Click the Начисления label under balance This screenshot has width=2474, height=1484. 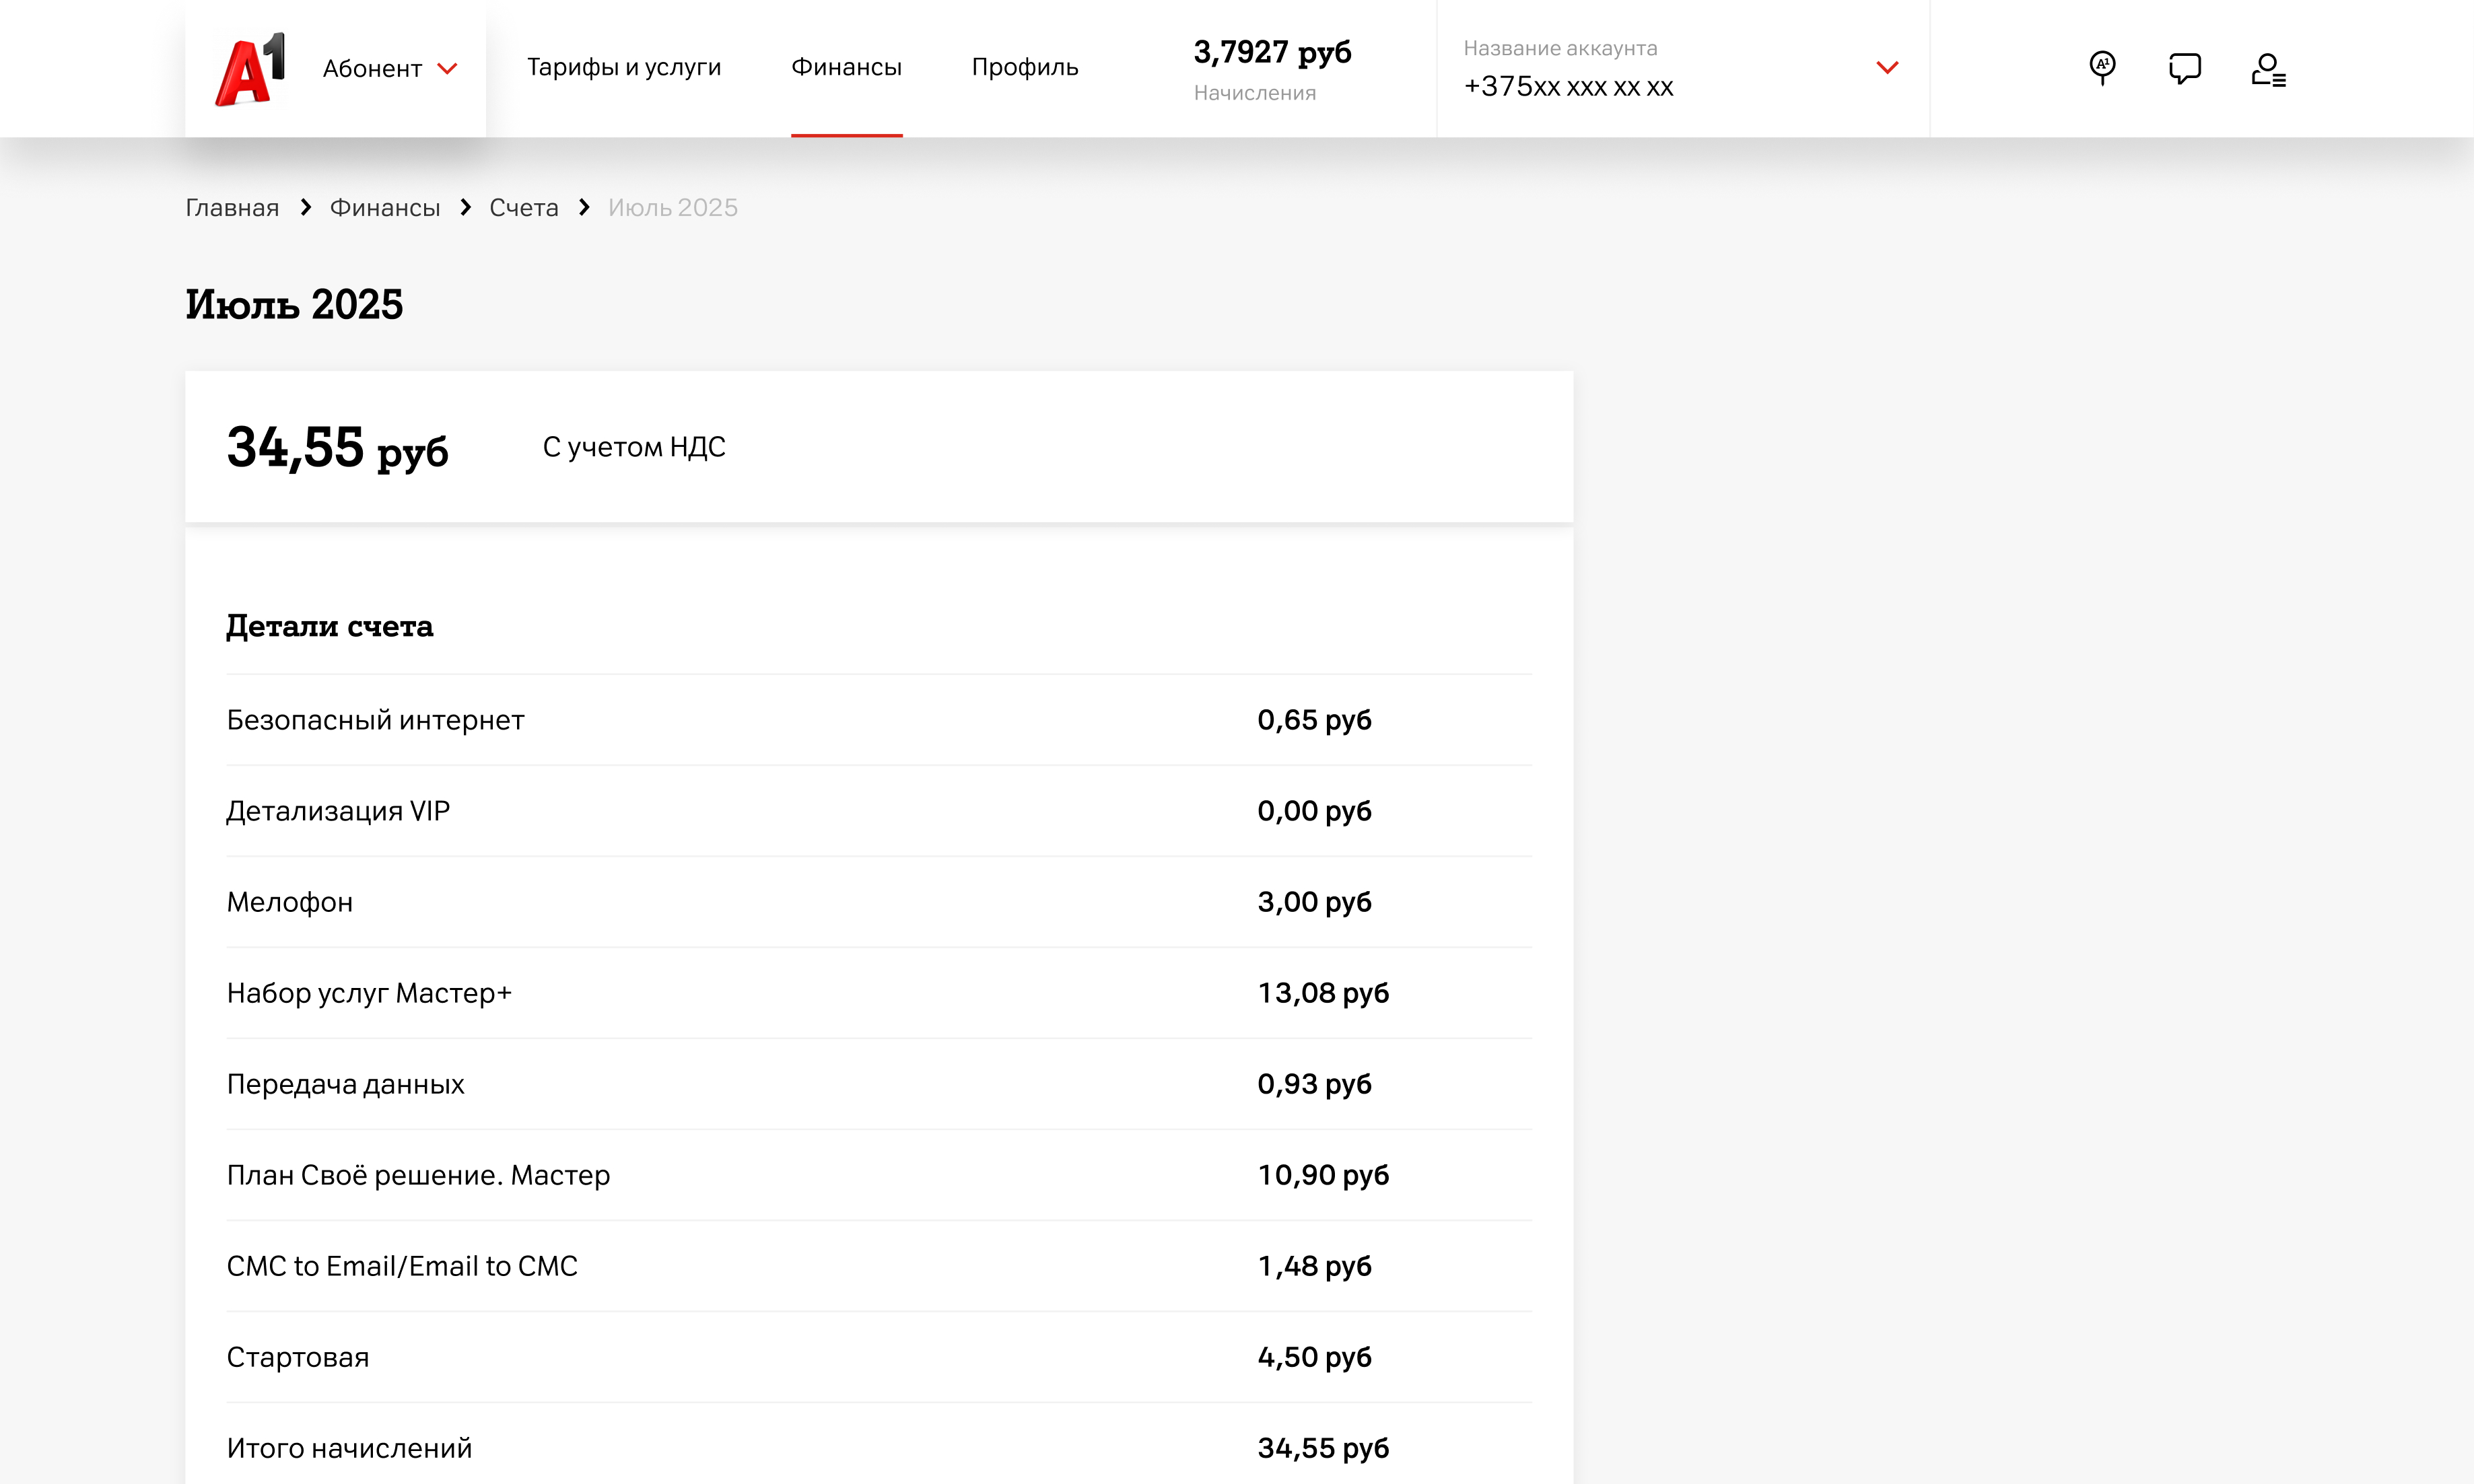1254,93
